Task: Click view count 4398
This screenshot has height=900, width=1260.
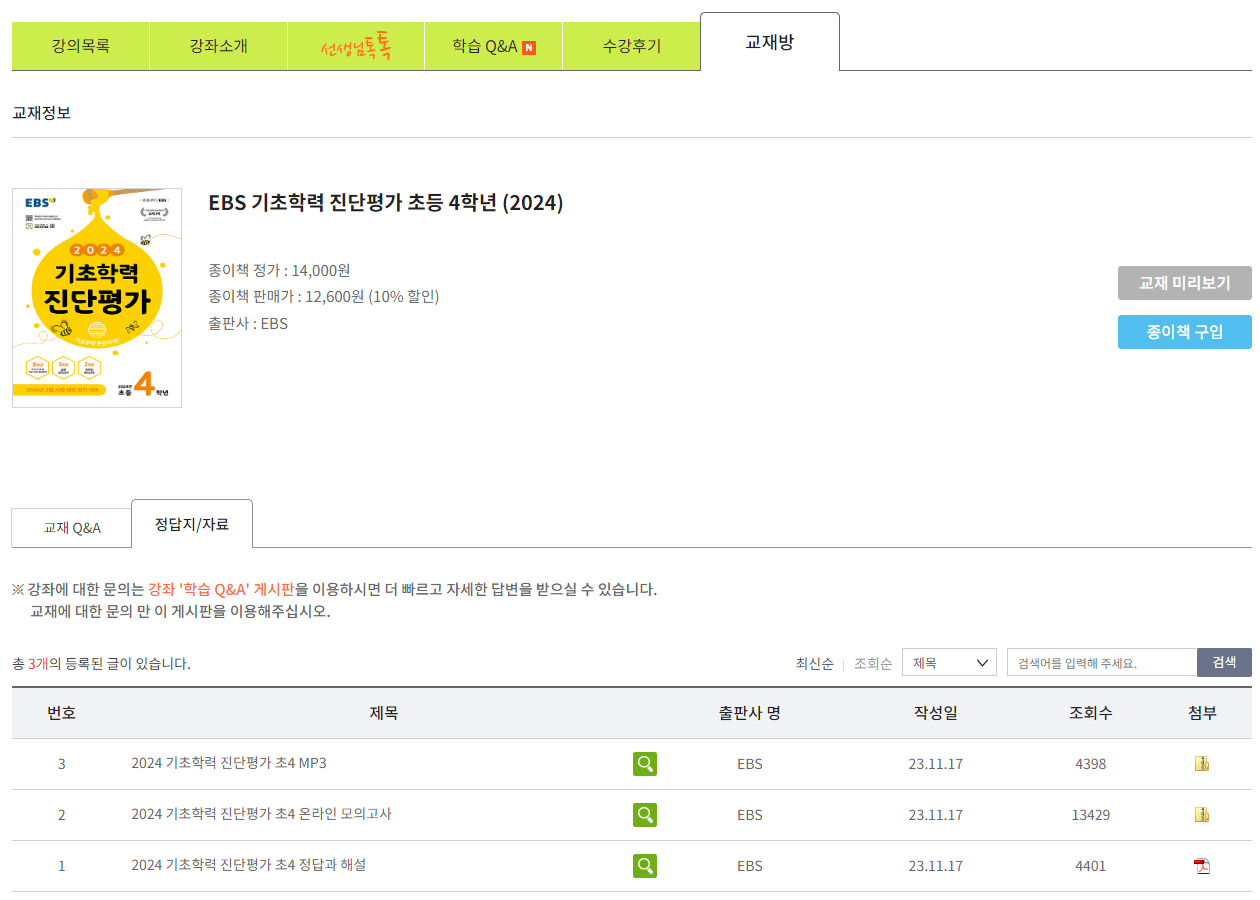Action: 1090,764
